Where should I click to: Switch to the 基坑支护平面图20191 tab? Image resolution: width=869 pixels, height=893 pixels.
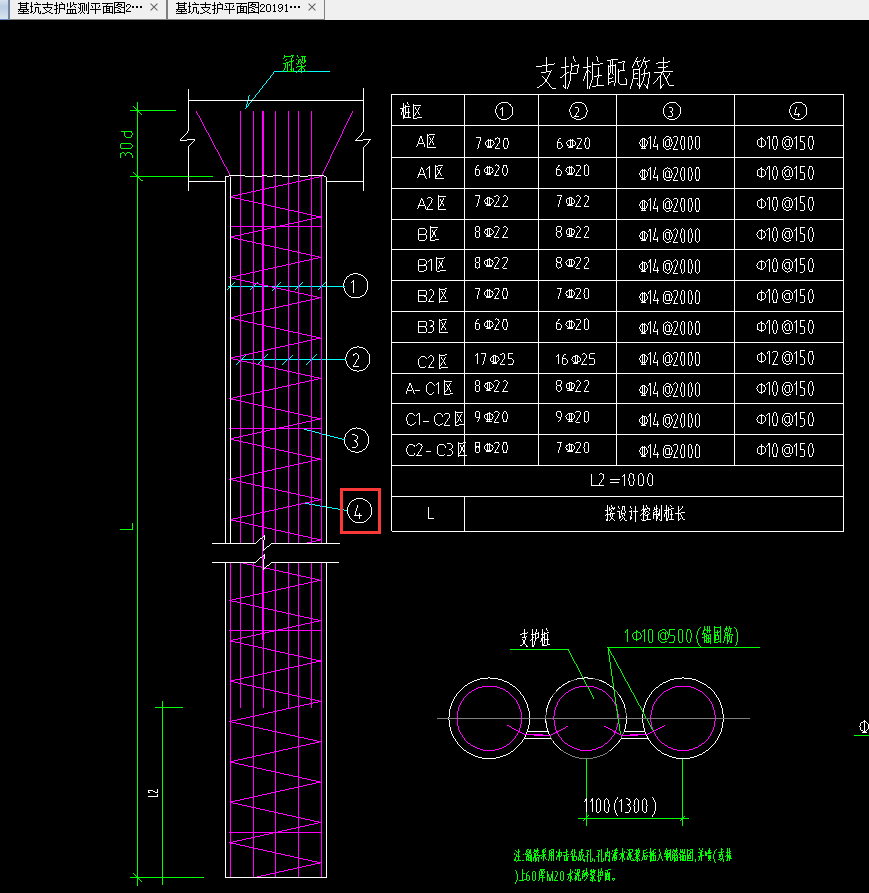238,8
